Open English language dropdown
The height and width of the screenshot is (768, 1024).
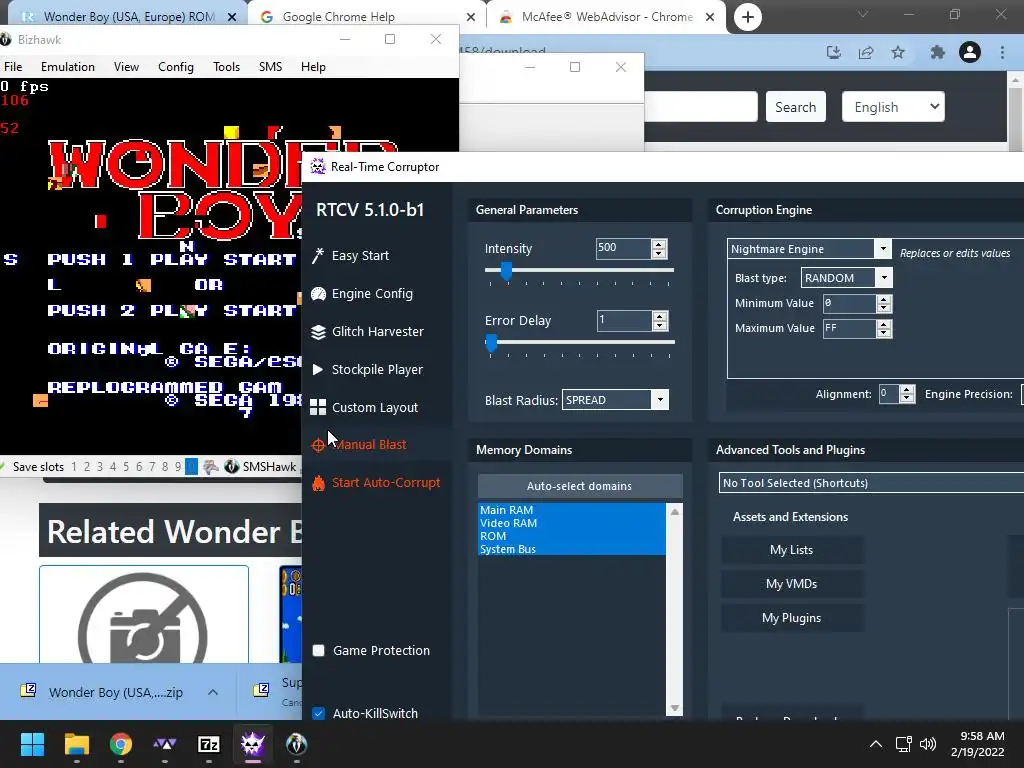pyautogui.click(x=893, y=106)
